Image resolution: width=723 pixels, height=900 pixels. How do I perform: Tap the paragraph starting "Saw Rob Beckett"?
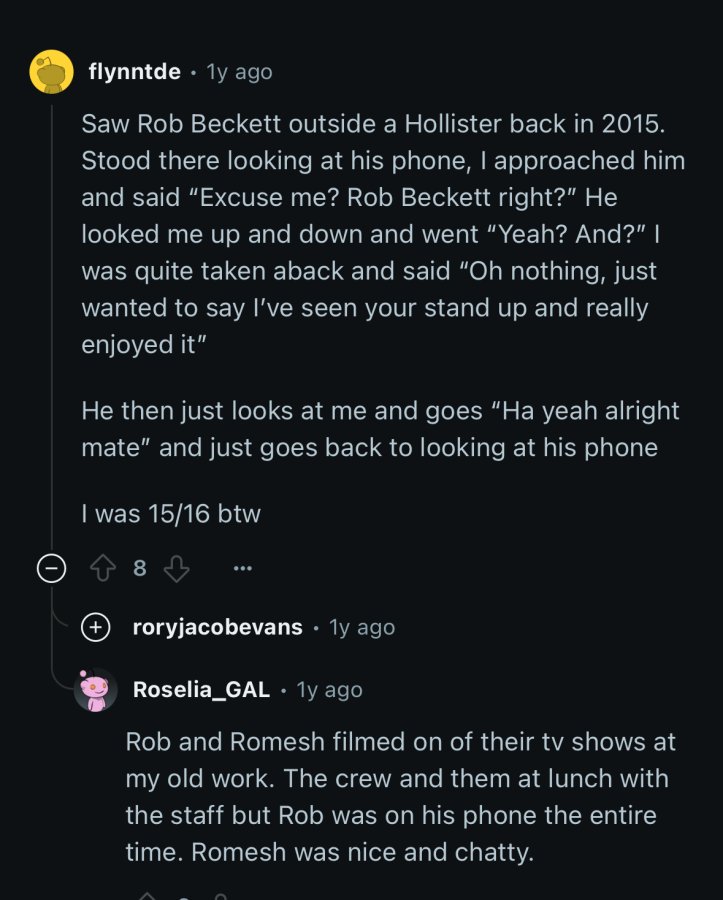click(x=383, y=234)
